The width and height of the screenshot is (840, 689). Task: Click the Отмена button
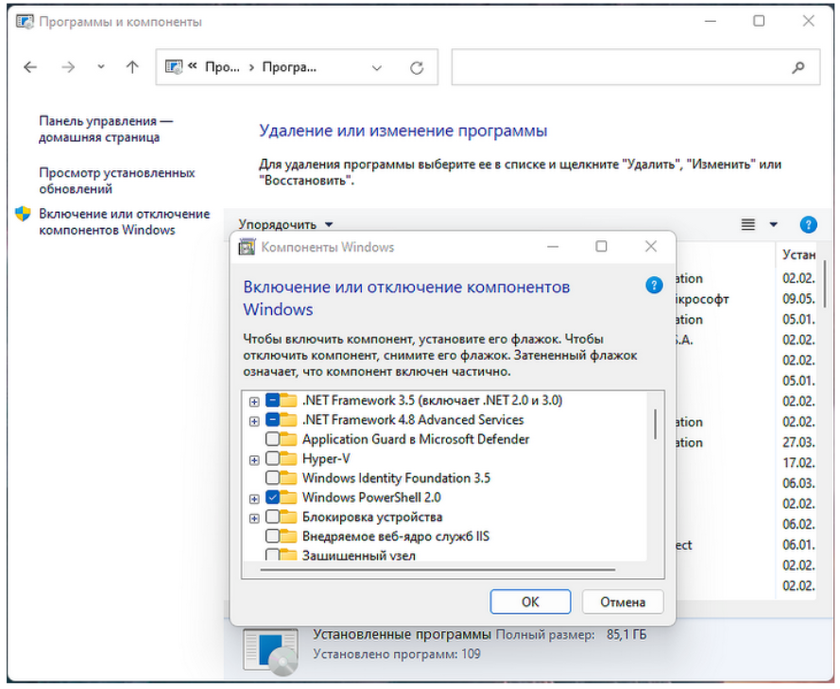[623, 601]
